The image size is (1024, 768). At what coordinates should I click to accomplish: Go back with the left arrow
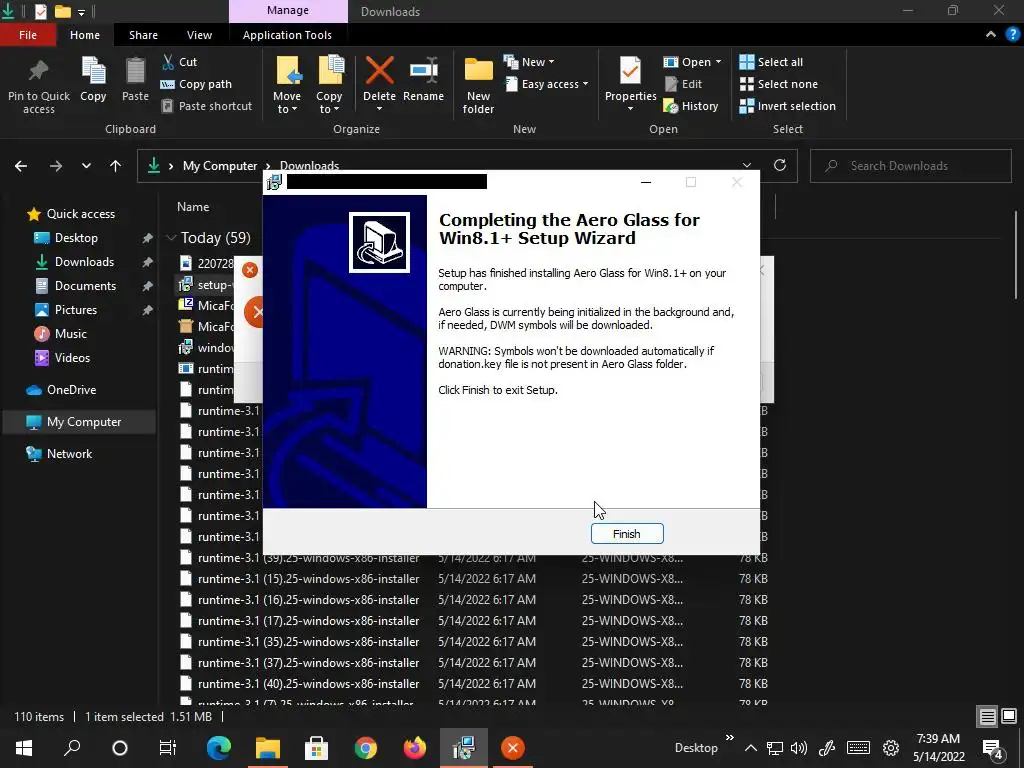[x=21, y=166]
